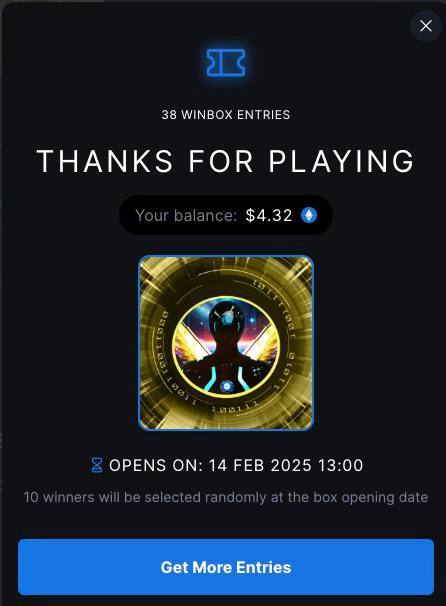Click the 10 winners selection note
This screenshot has height=606, width=446.
226,497
